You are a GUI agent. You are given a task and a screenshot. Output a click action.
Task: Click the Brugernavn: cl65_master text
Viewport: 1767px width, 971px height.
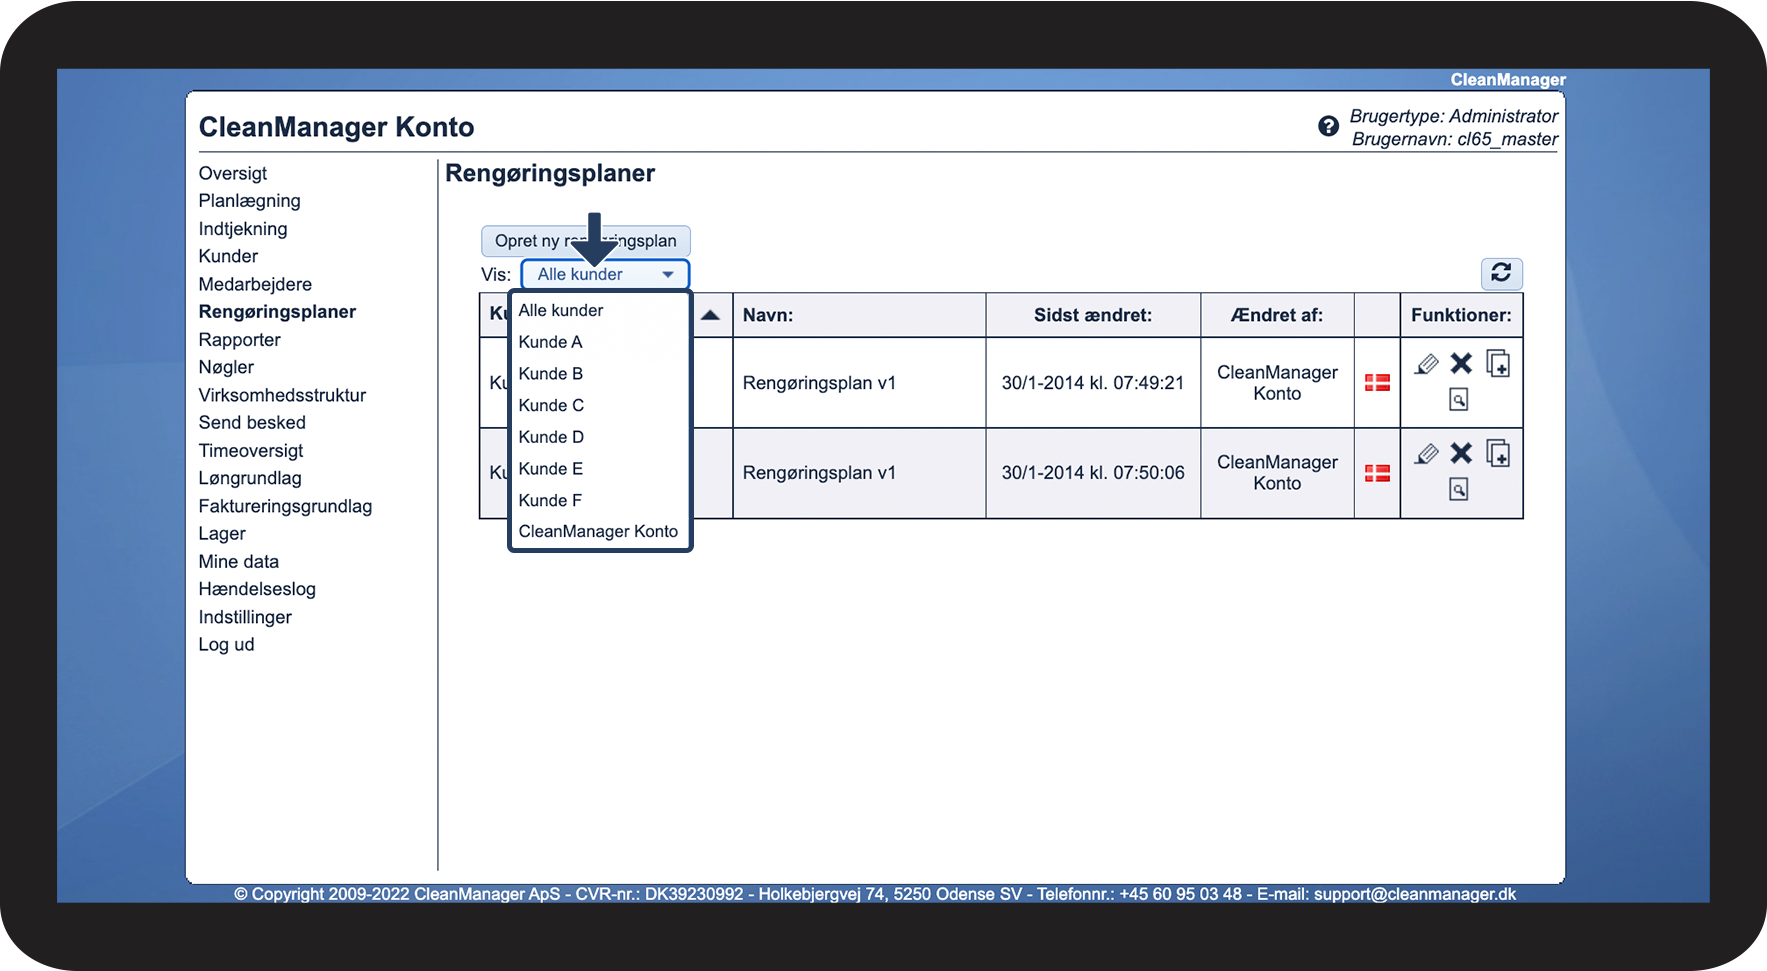point(1455,139)
